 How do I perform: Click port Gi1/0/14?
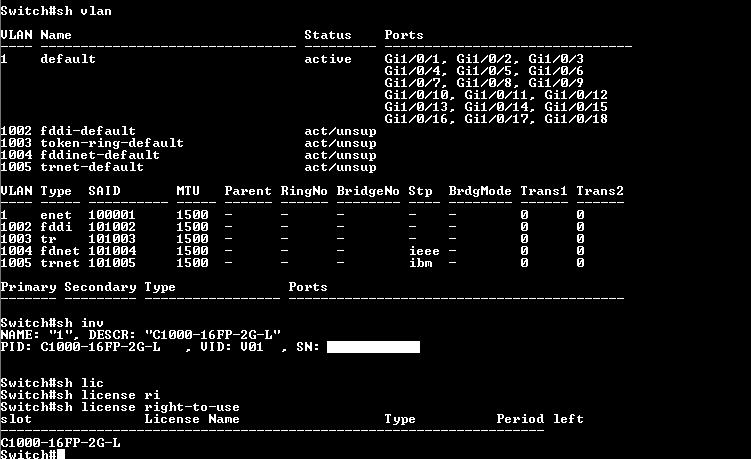point(496,107)
